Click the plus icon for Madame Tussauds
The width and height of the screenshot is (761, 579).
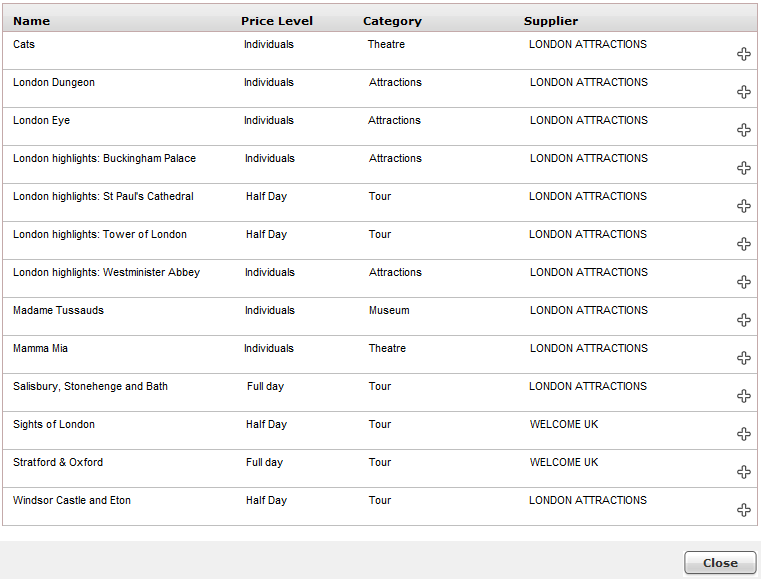click(744, 320)
